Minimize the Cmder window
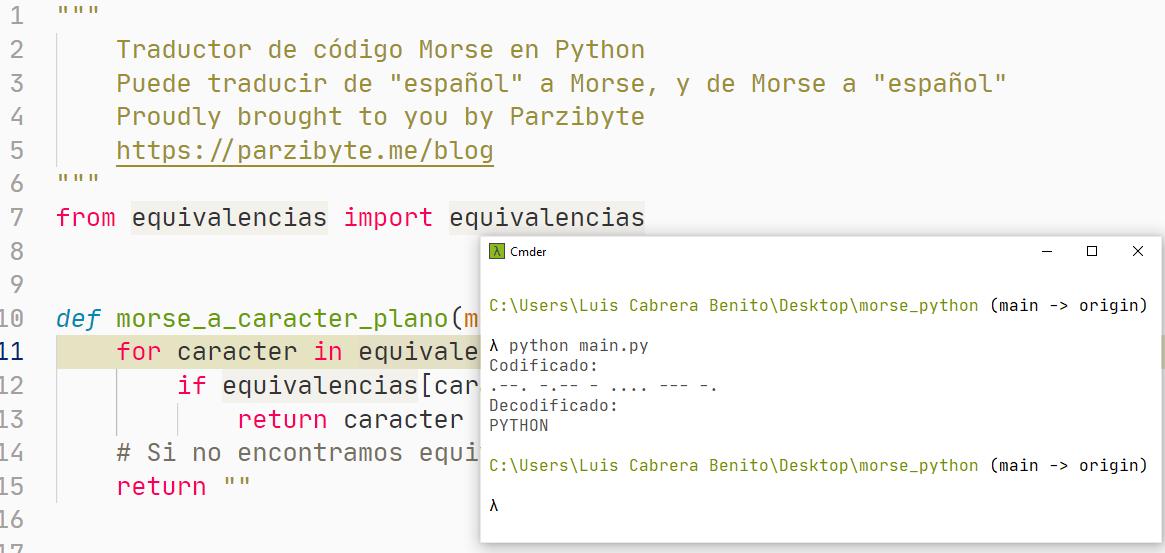The width and height of the screenshot is (1165, 553). click(1047, 251)
